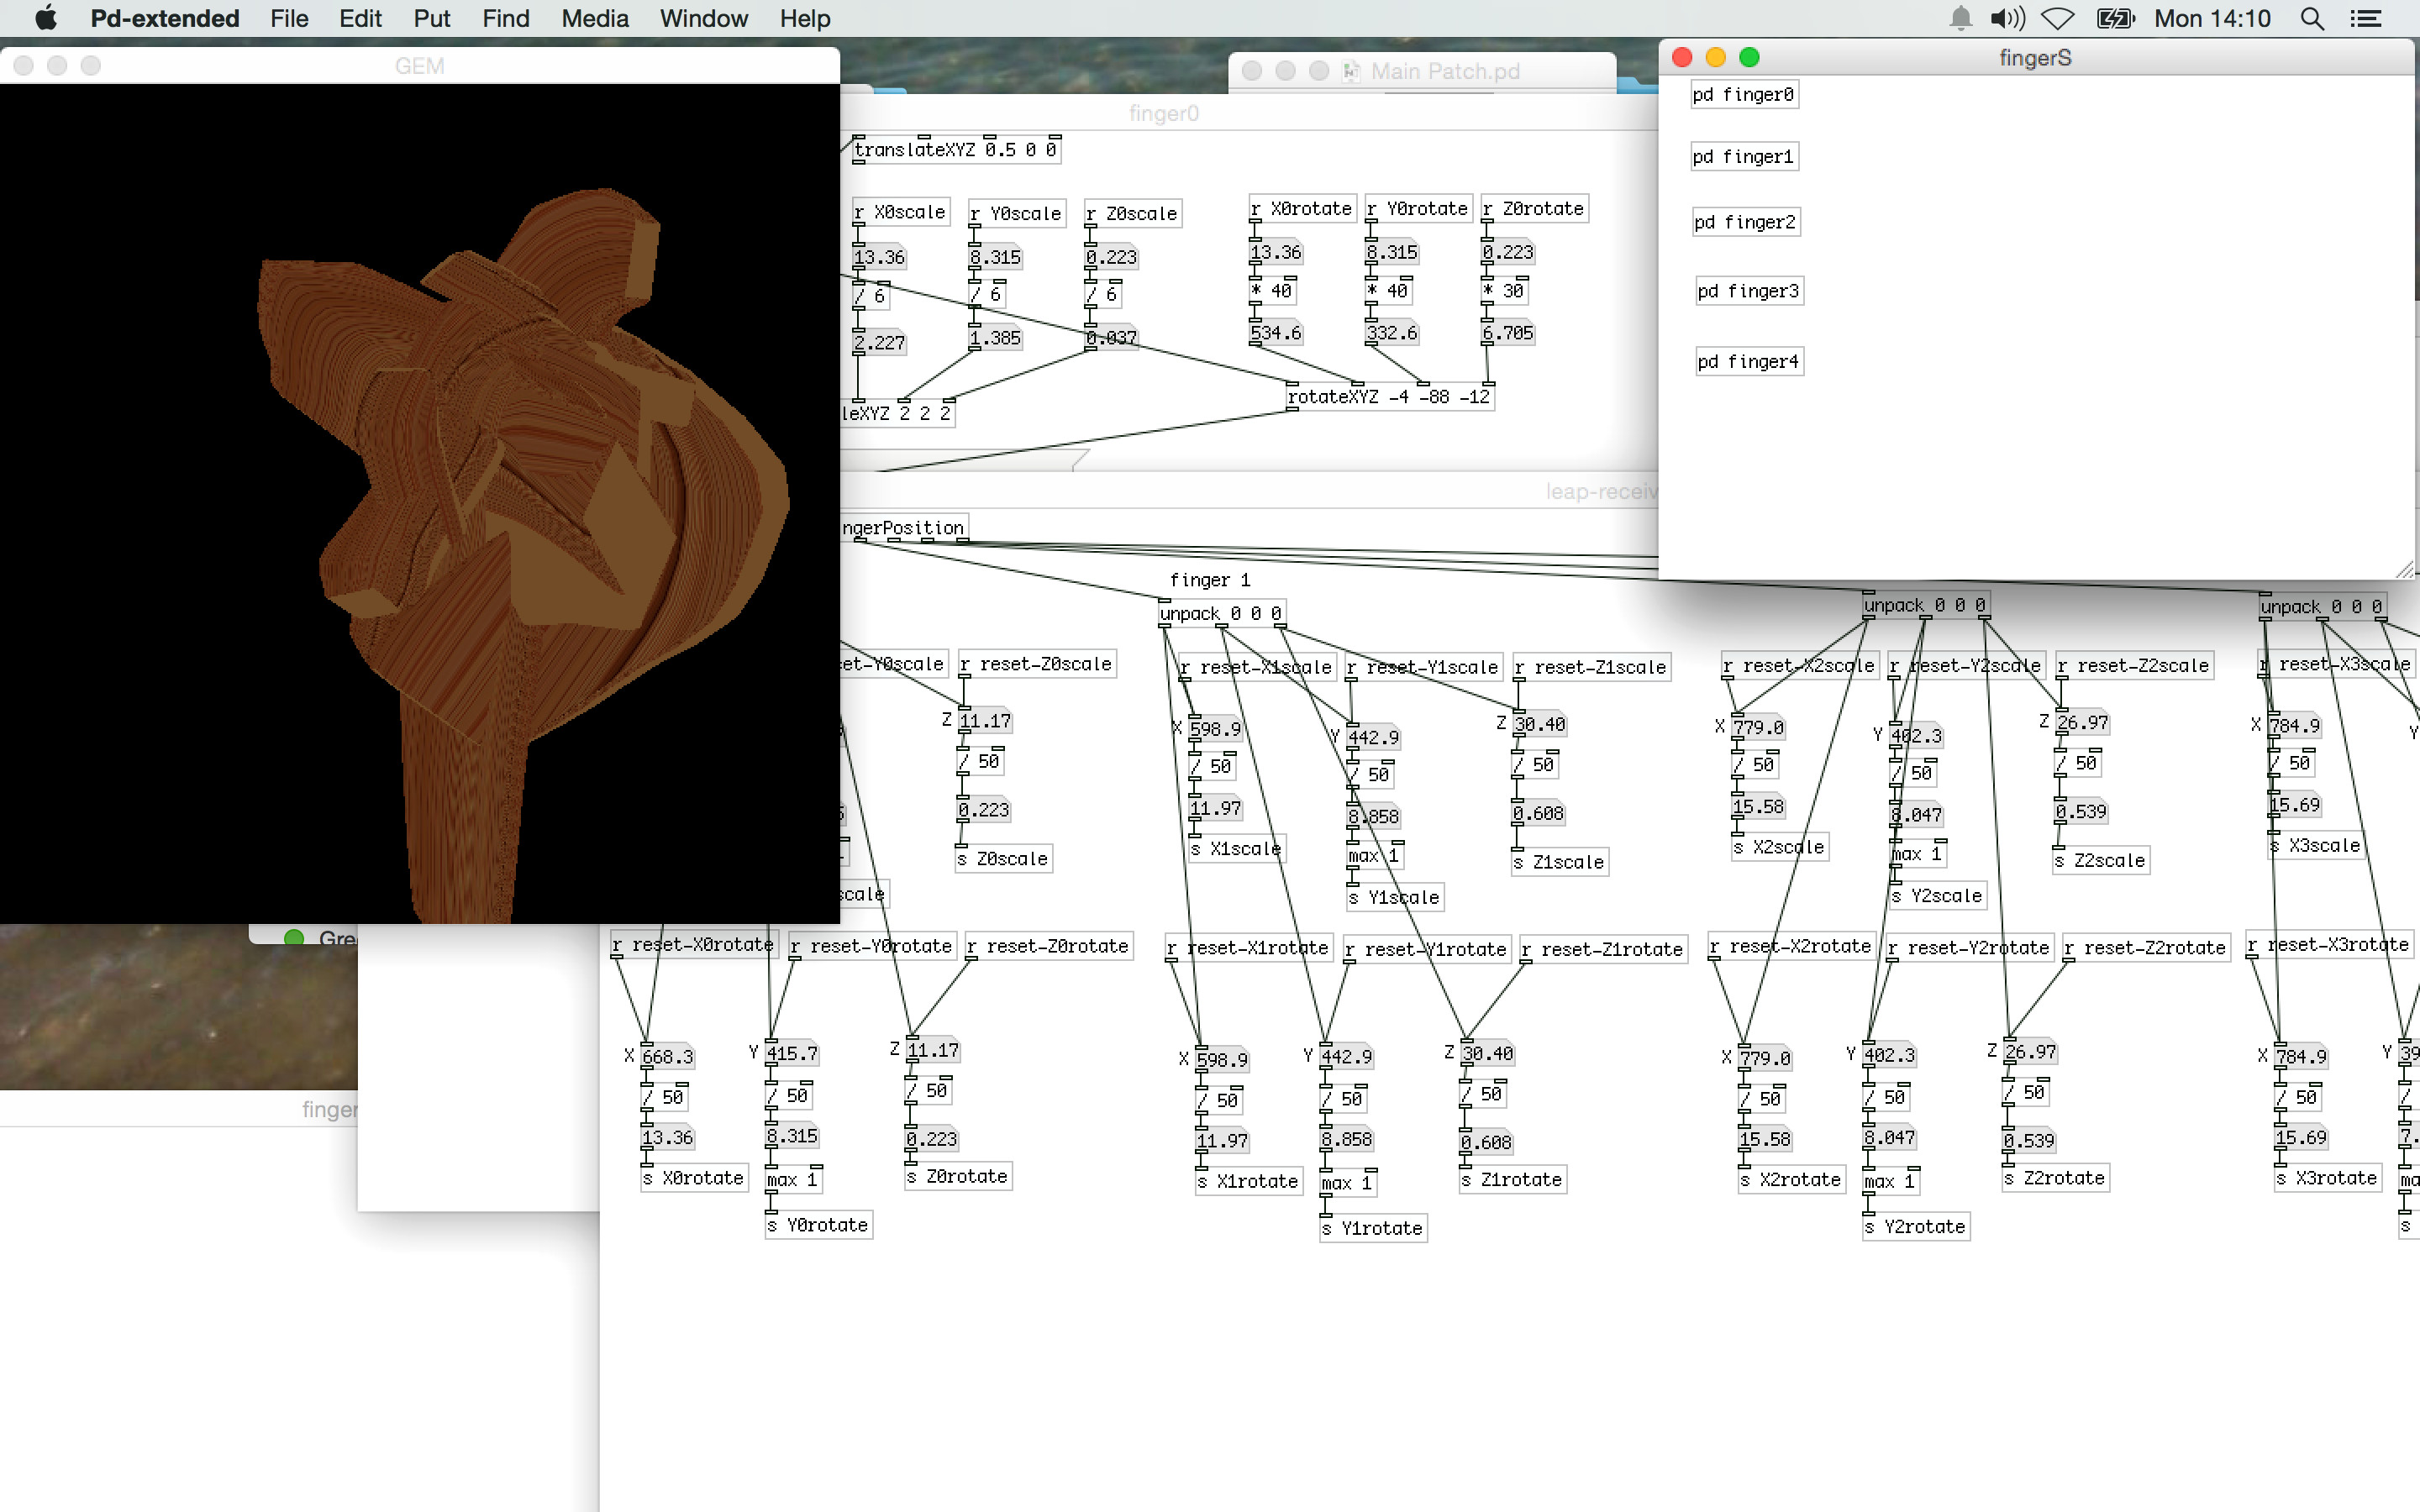
Task: Click the Main Patch.pd document icon
Action: [x=1351, y=71]
